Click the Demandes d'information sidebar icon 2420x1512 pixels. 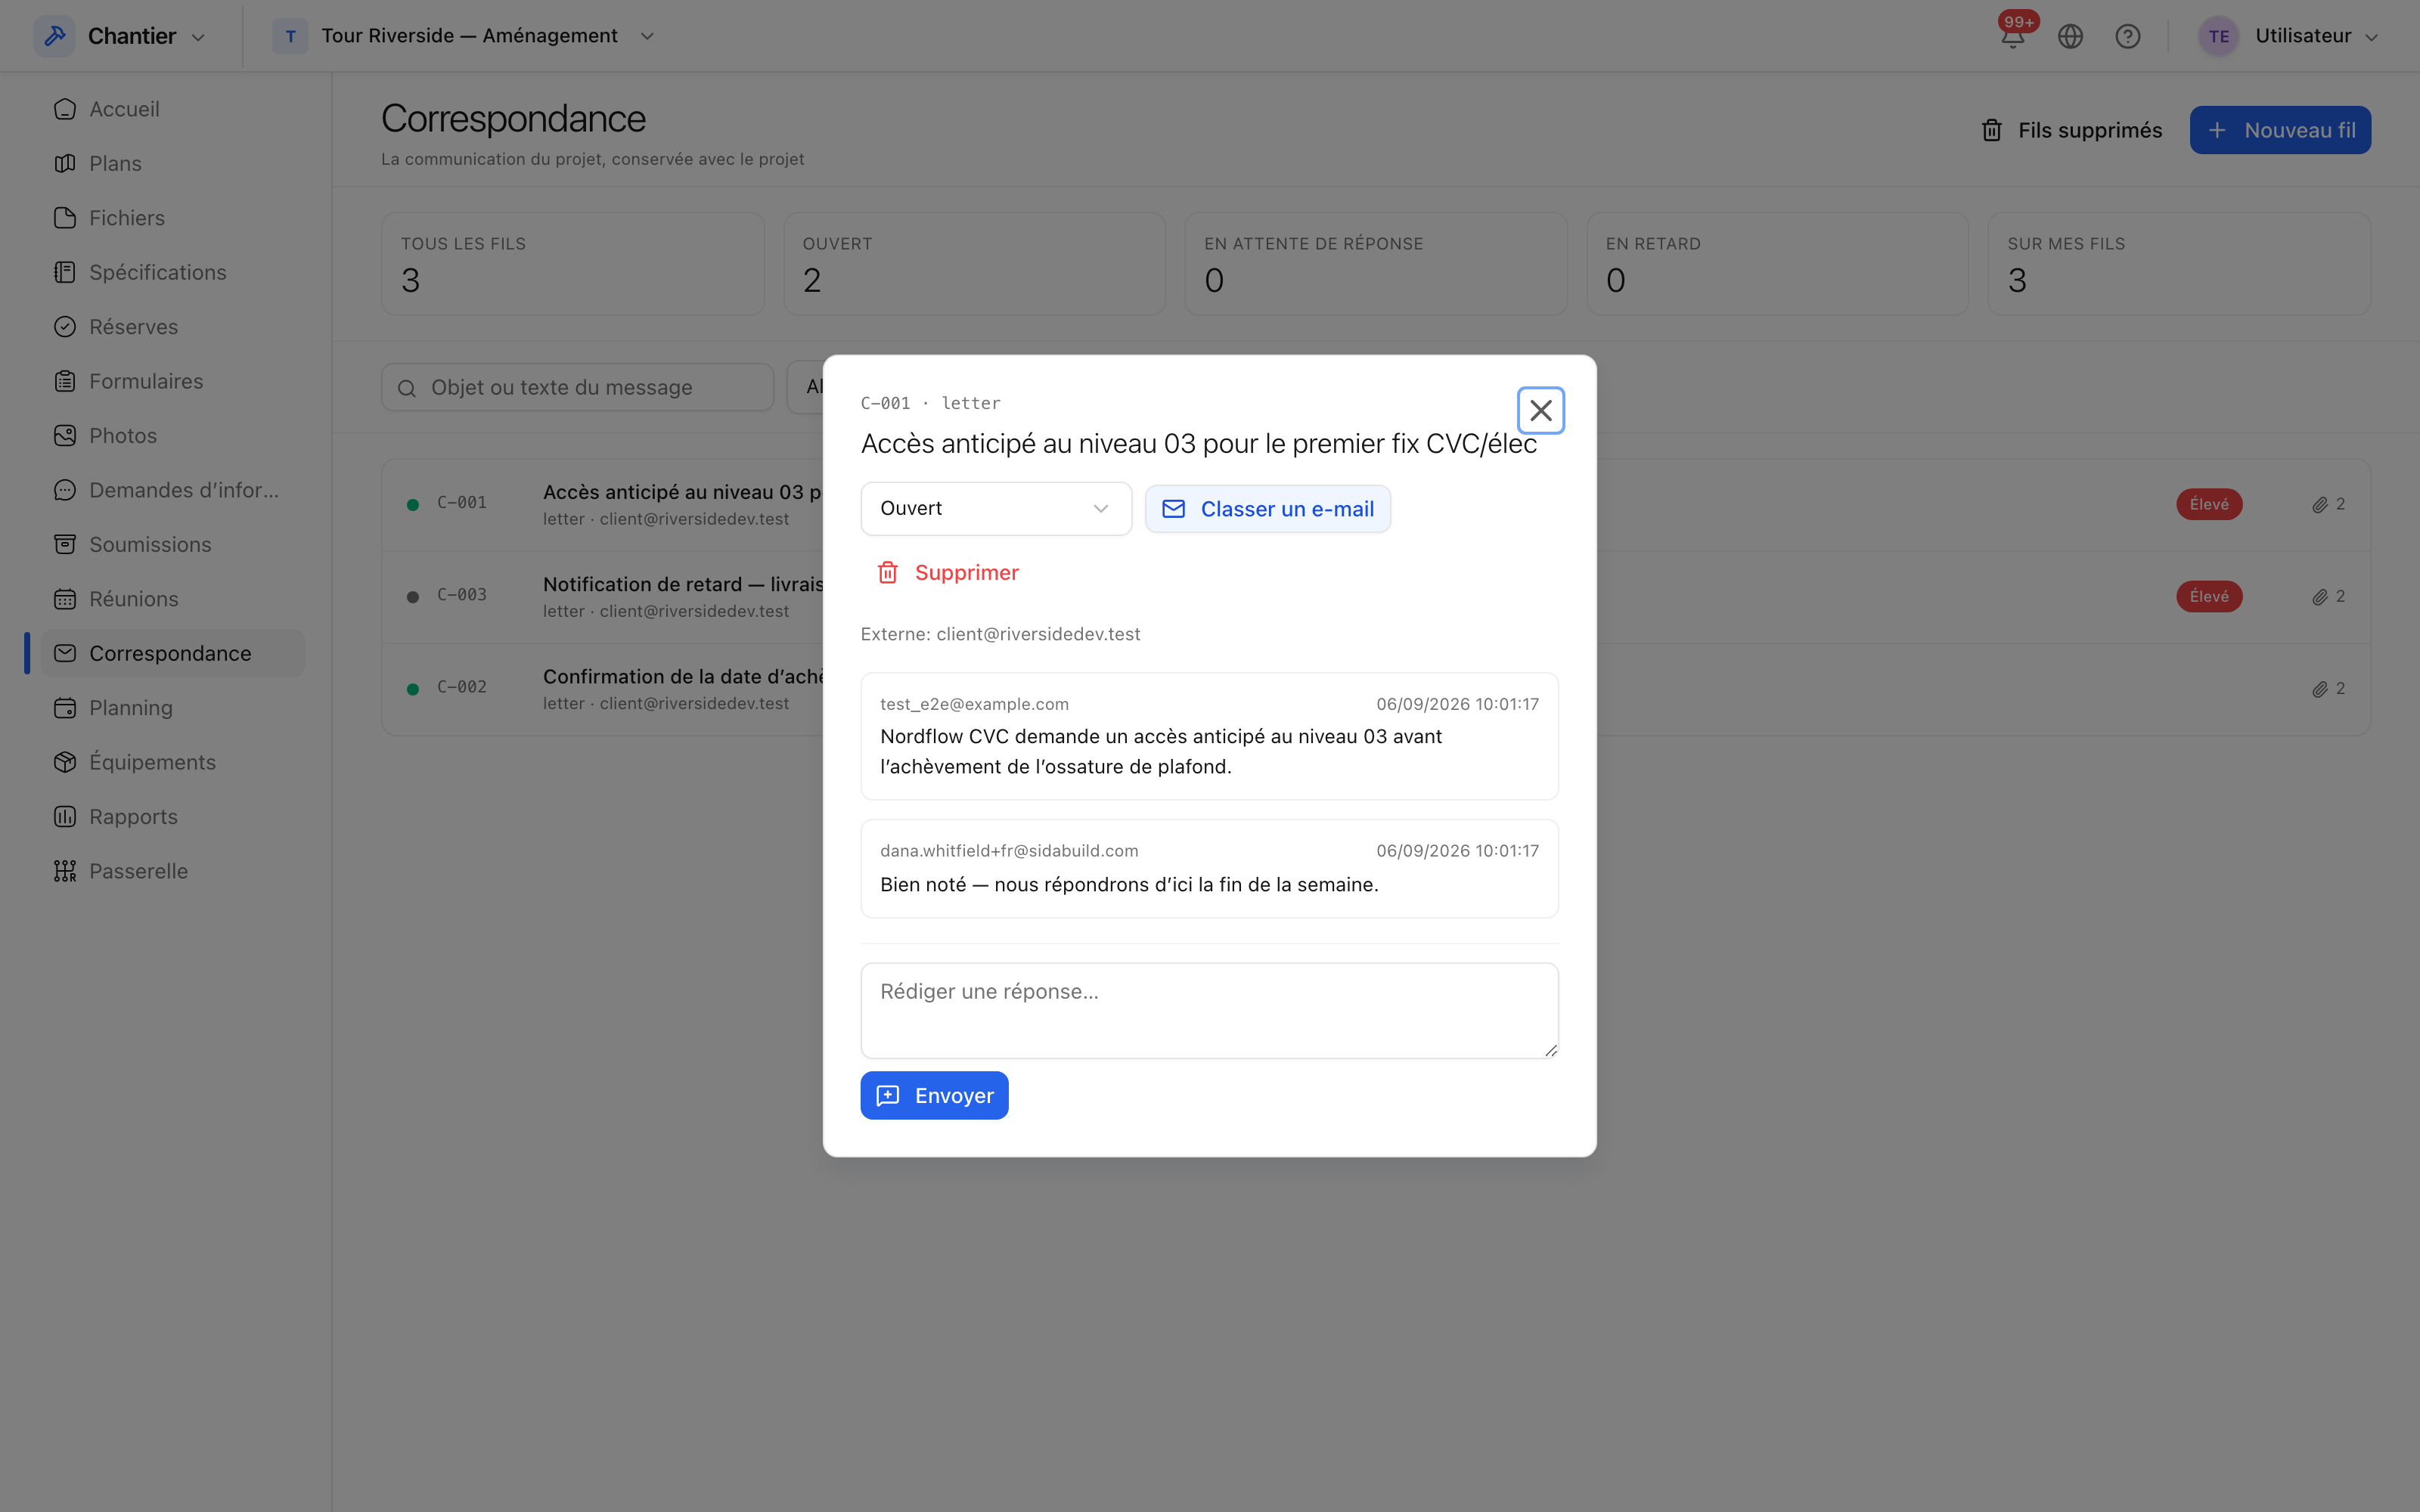[x=65, y=490]
